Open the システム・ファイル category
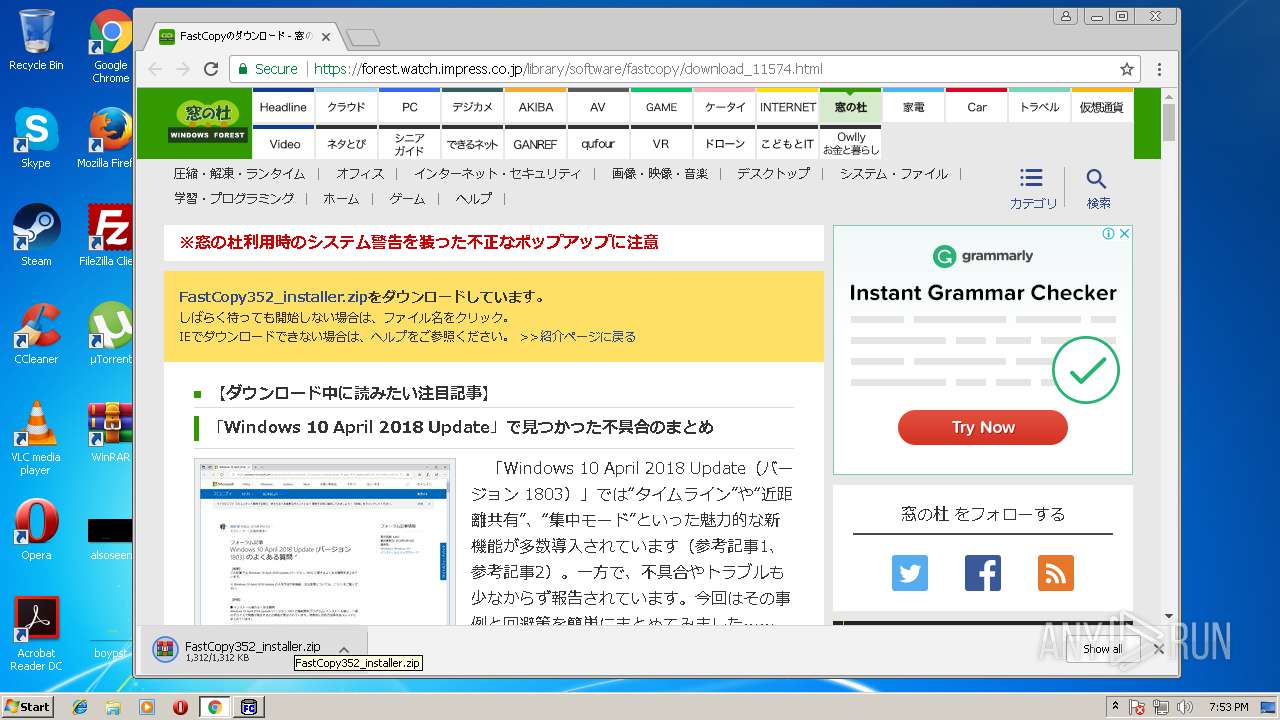Viewport: 1280px width, 720px height. pos(894,173)
